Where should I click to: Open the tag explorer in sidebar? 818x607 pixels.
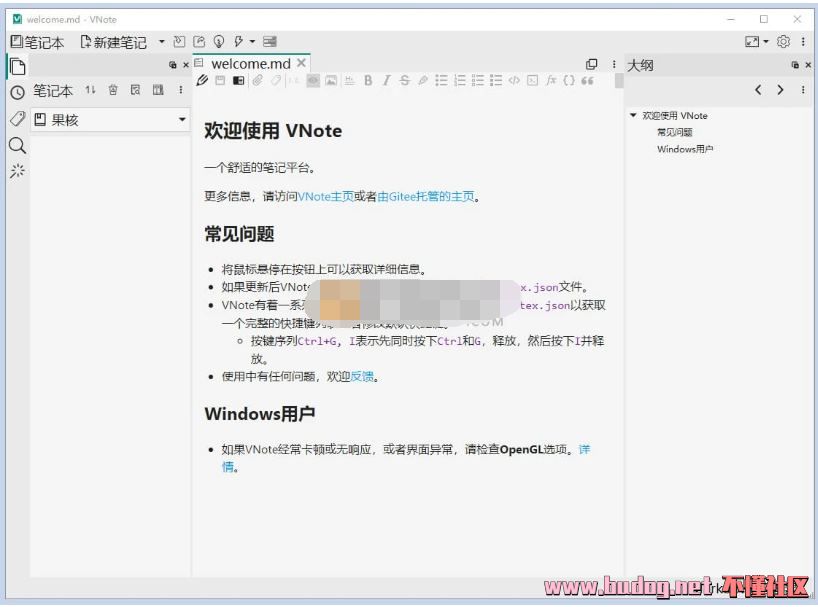tap(17, 119)
